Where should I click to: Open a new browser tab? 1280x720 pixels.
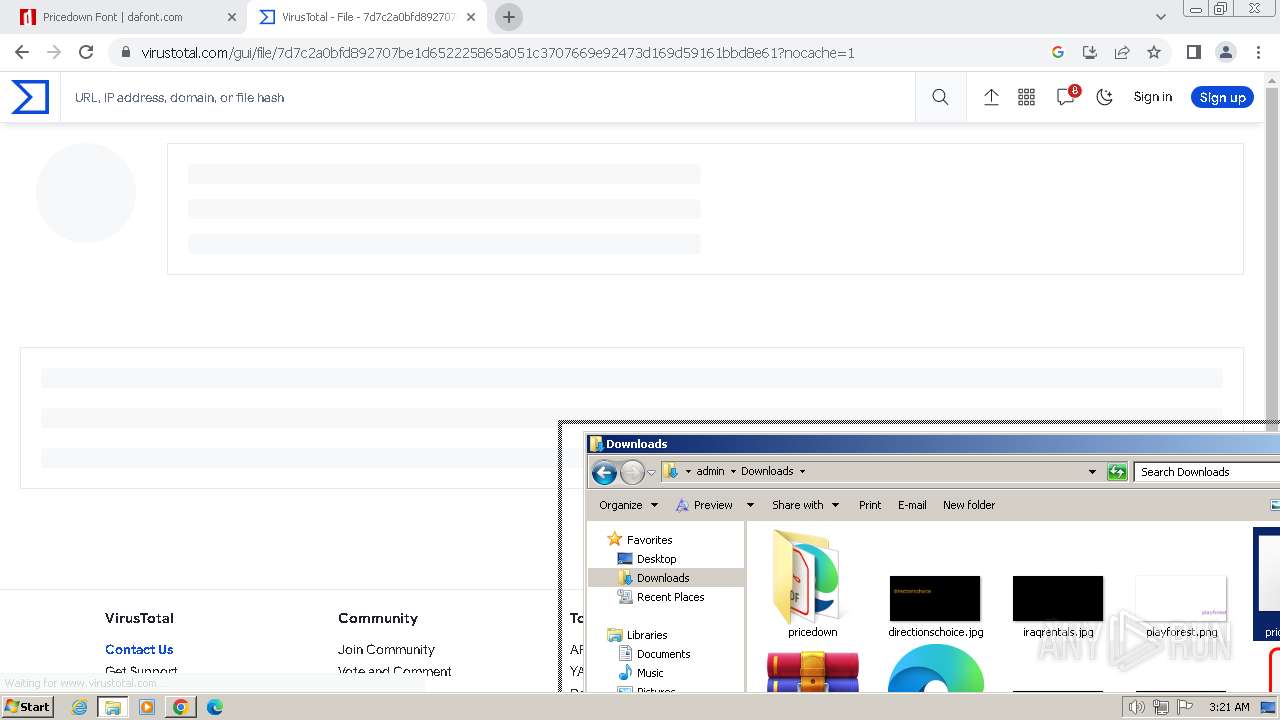coord(509,17)
